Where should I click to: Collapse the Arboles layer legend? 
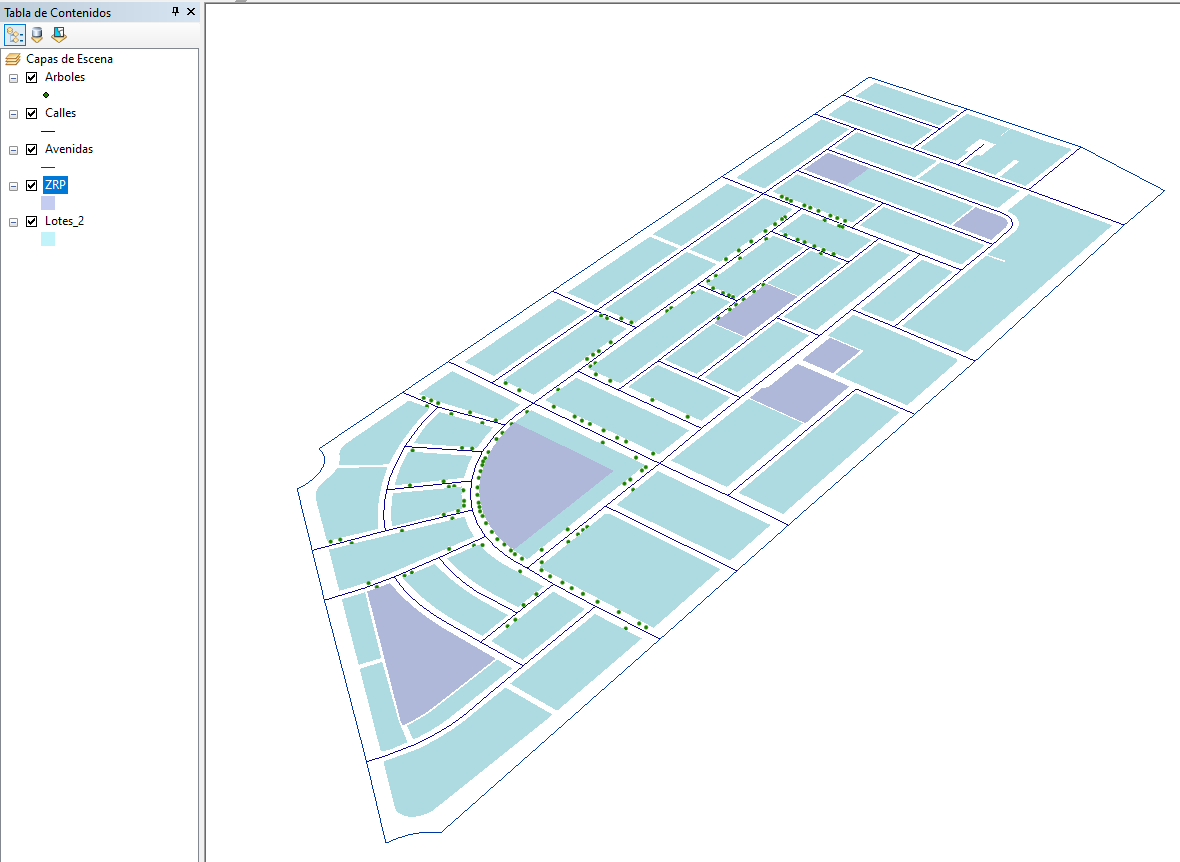click(14, 78)
